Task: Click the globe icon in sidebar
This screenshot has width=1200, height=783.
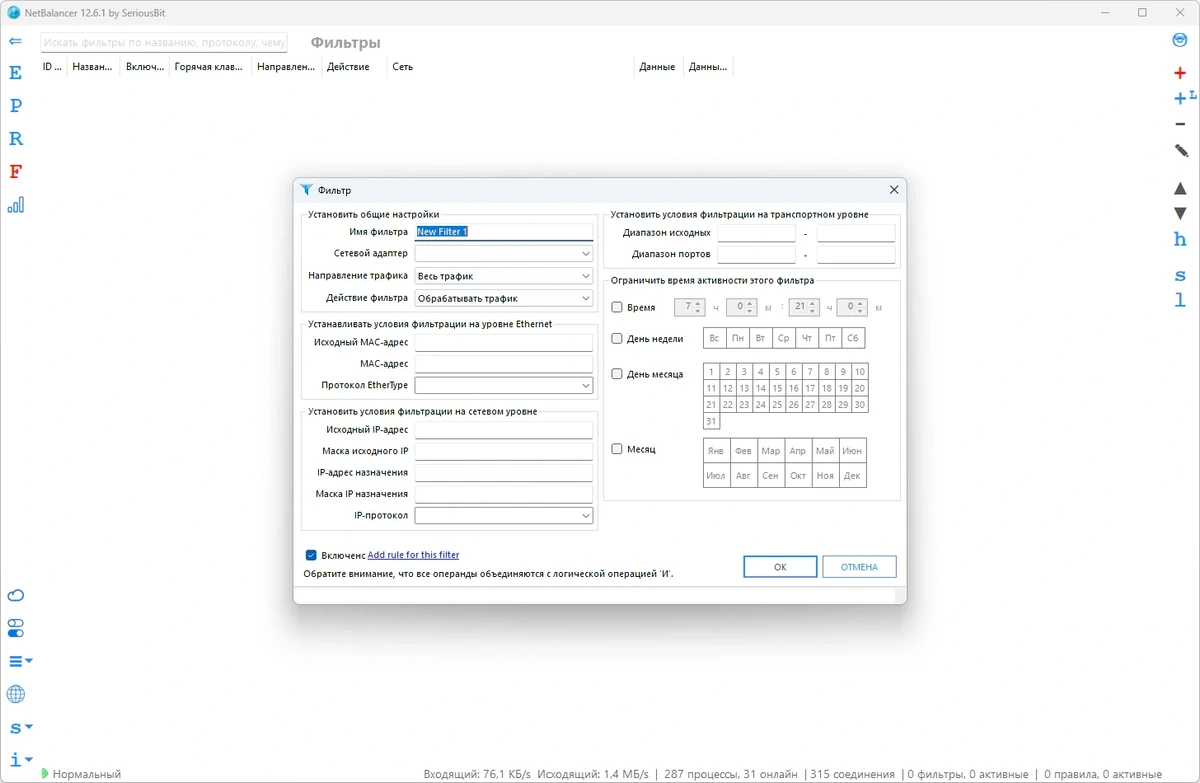Action: click(x=15, y=694)
